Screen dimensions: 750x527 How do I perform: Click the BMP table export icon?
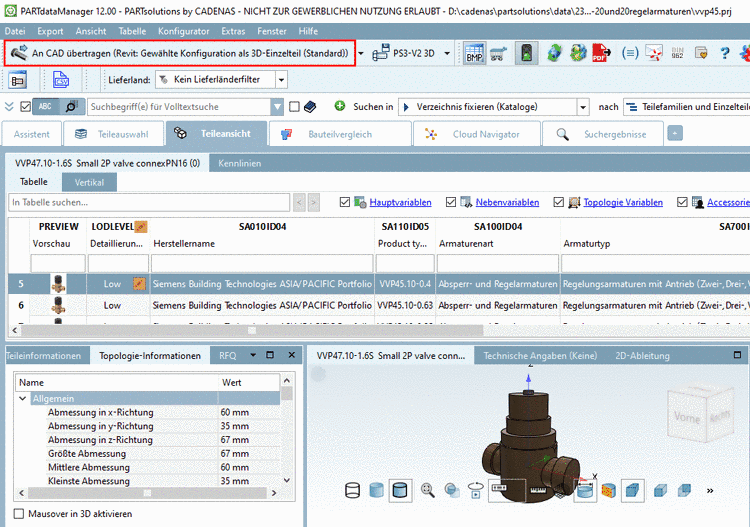click(x=474, y=53)
